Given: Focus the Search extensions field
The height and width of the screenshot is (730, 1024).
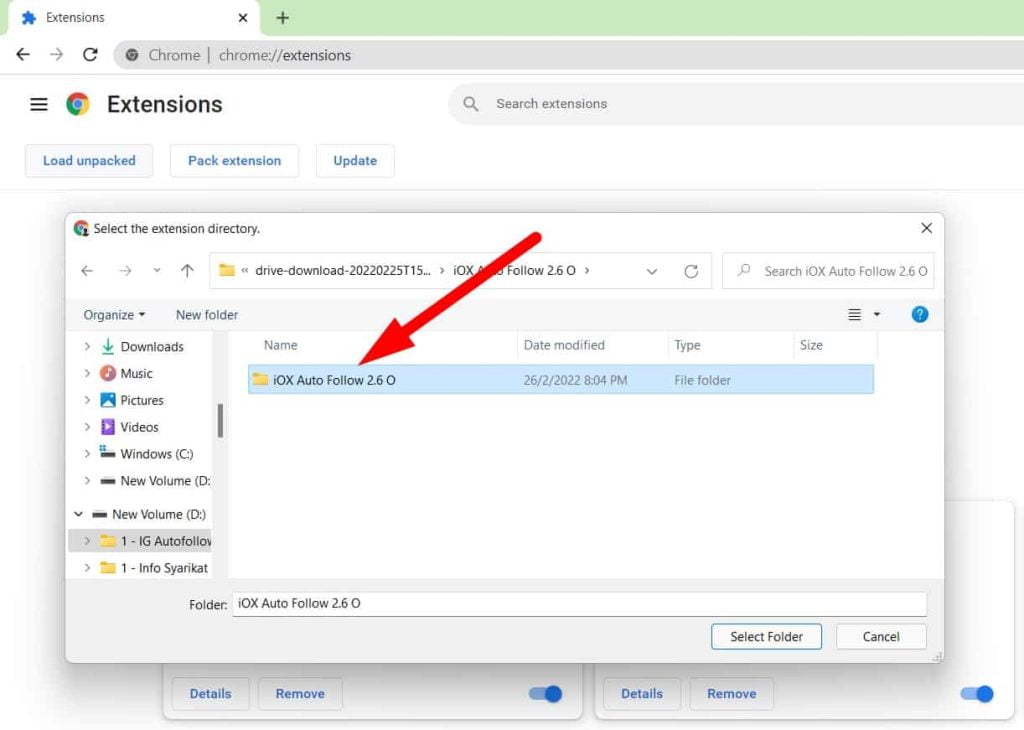Looking at the screenshot, I should (736, 104).
